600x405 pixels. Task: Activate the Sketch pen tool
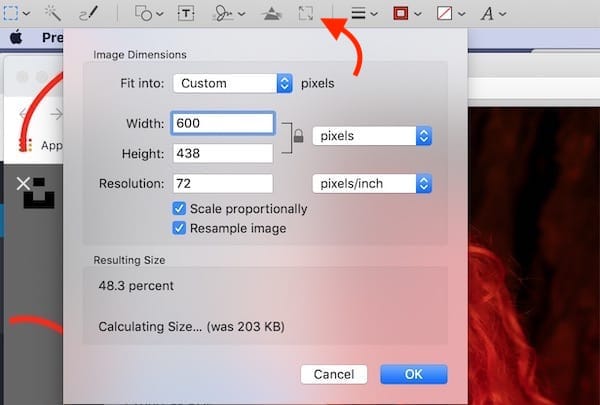coord(88,13)
